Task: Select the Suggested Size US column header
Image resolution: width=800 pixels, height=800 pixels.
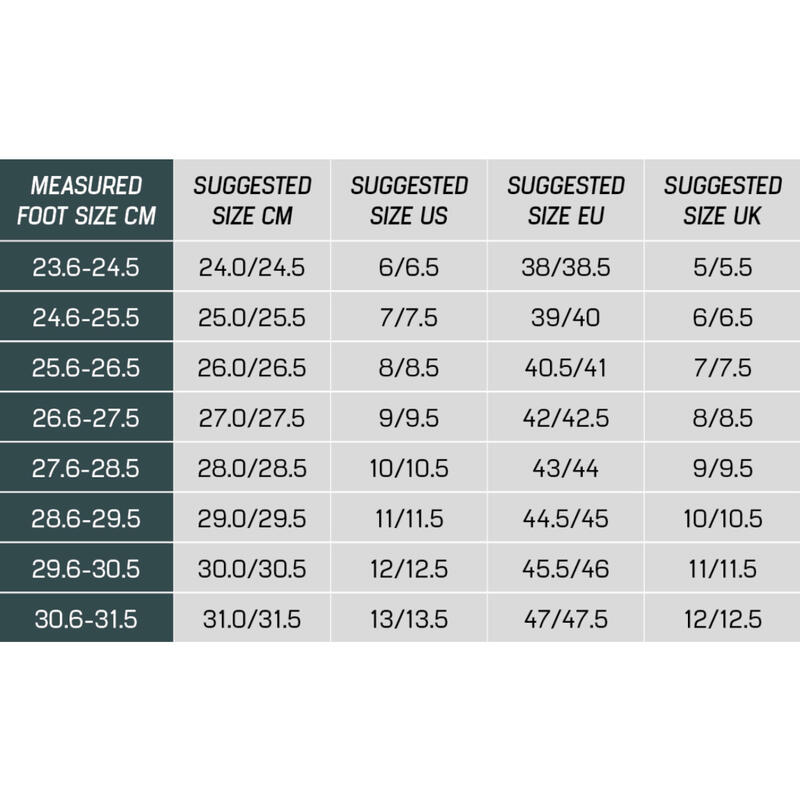Action: point(409,200)
